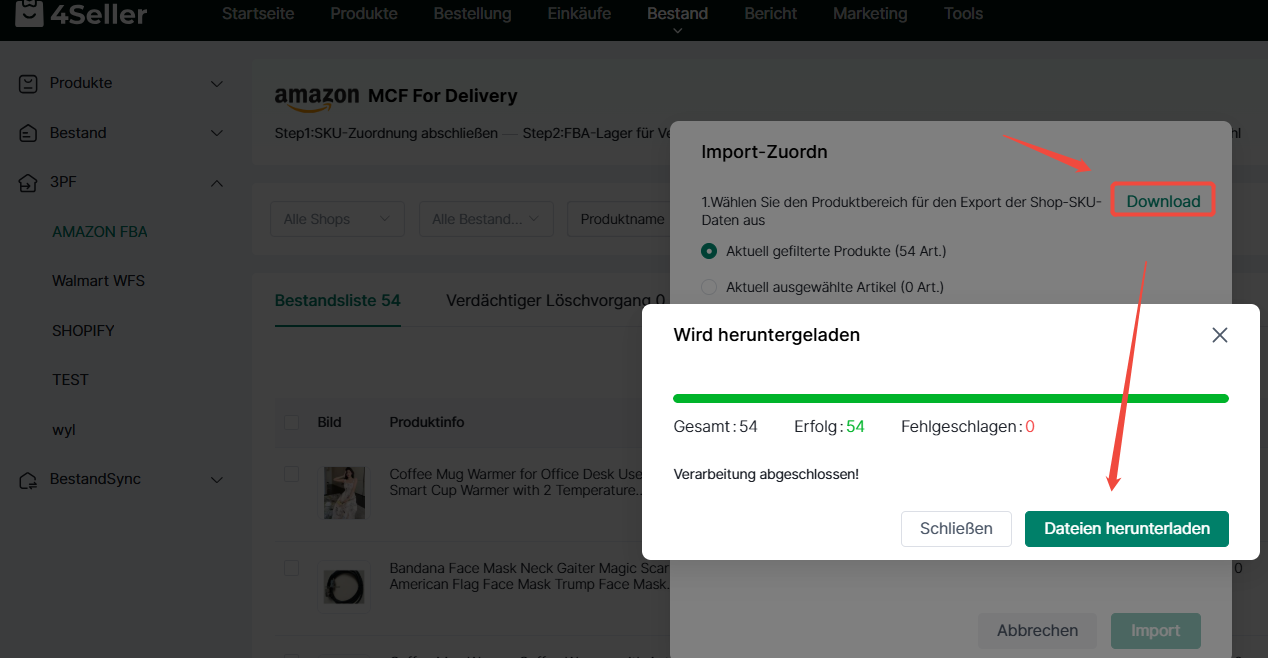Choose 'Aktuell ausgewählte Artikel' radio option
Viewport: 1268px width, 658px height.
(x=709, y=288)
